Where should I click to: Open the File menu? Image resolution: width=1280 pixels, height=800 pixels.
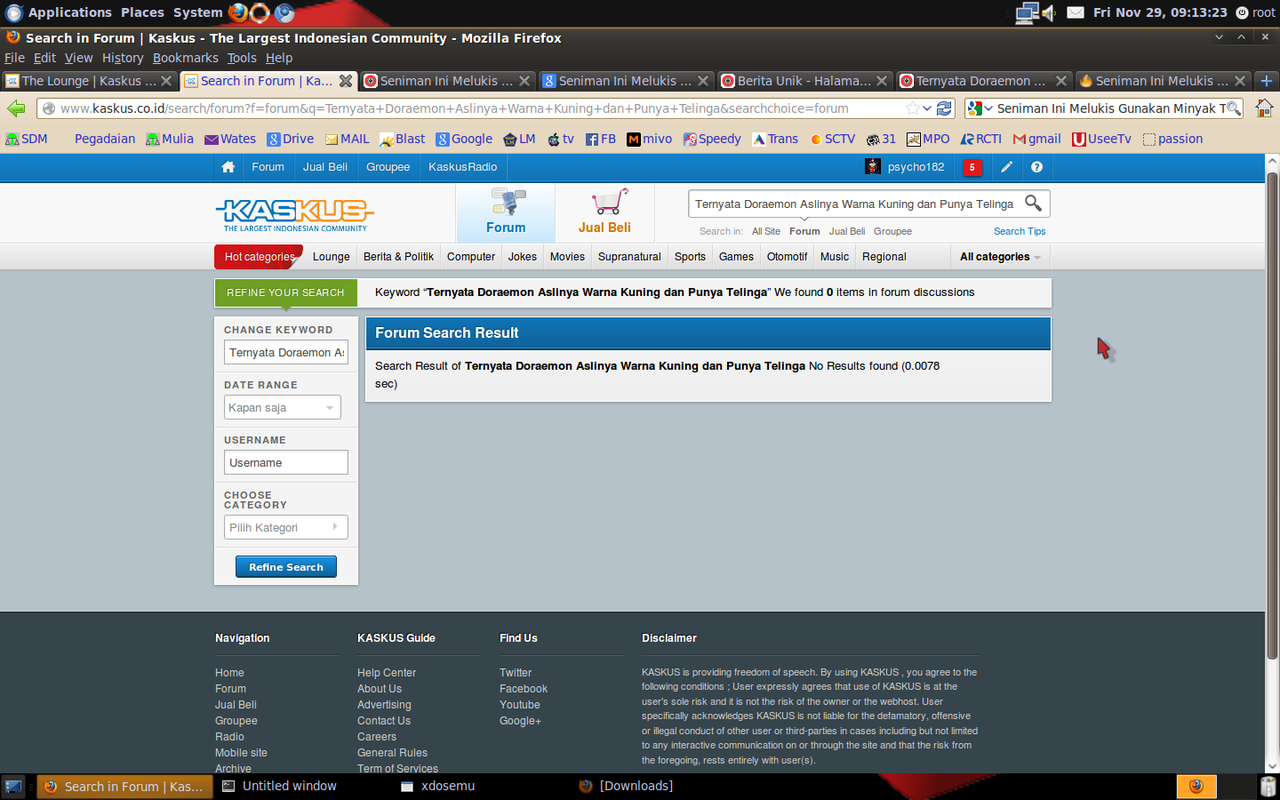coord(14,58)
